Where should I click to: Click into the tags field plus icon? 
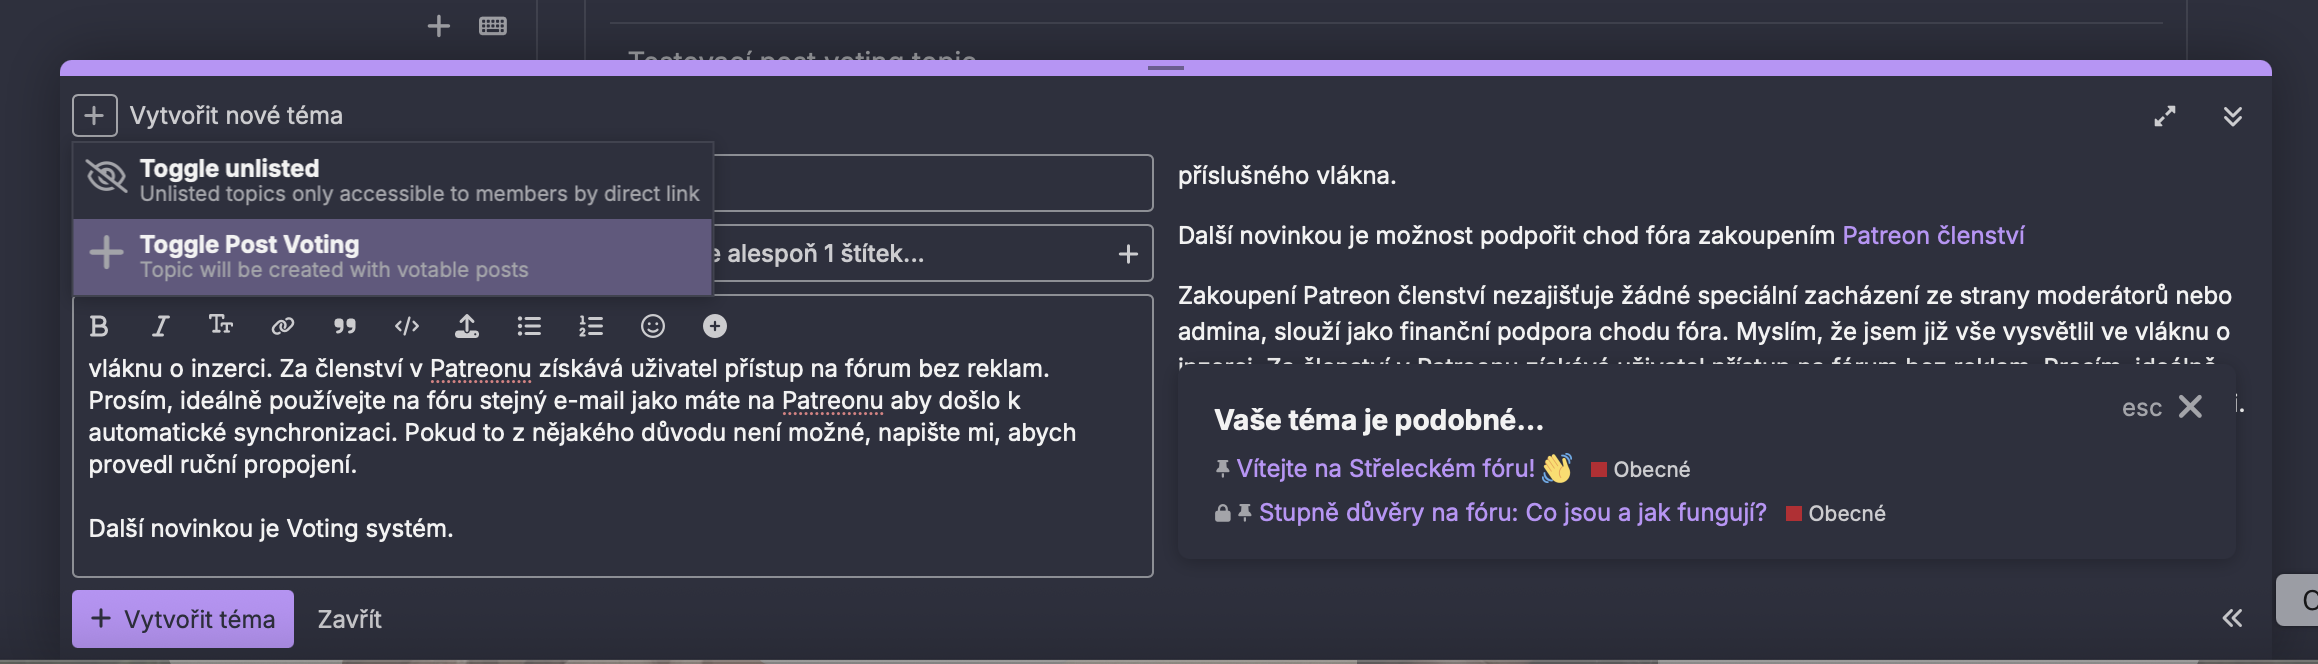click(x=1128, y=254)
